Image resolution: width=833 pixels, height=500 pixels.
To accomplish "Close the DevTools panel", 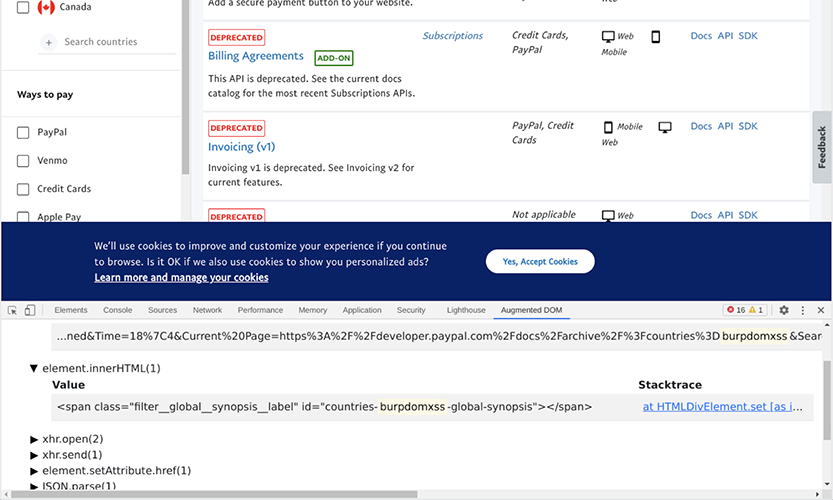I will (821, 310).
